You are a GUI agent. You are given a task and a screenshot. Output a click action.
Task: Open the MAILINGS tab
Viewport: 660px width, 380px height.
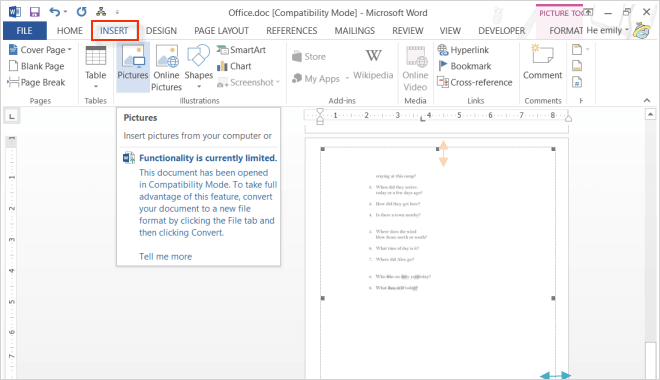pyautogui.click(x=354, y=31)
